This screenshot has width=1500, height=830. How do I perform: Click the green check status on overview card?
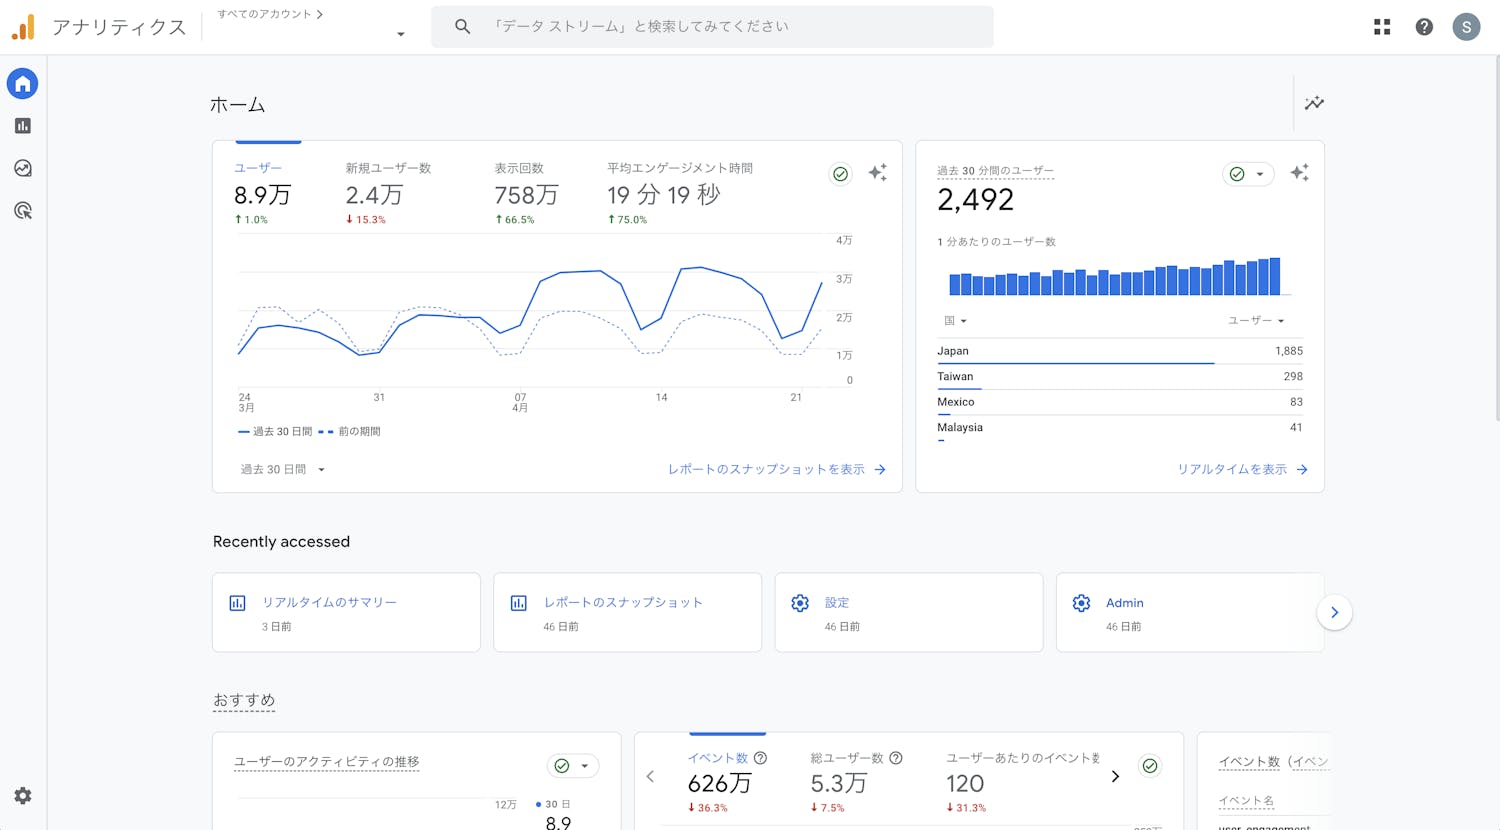(x=841, y=174)
